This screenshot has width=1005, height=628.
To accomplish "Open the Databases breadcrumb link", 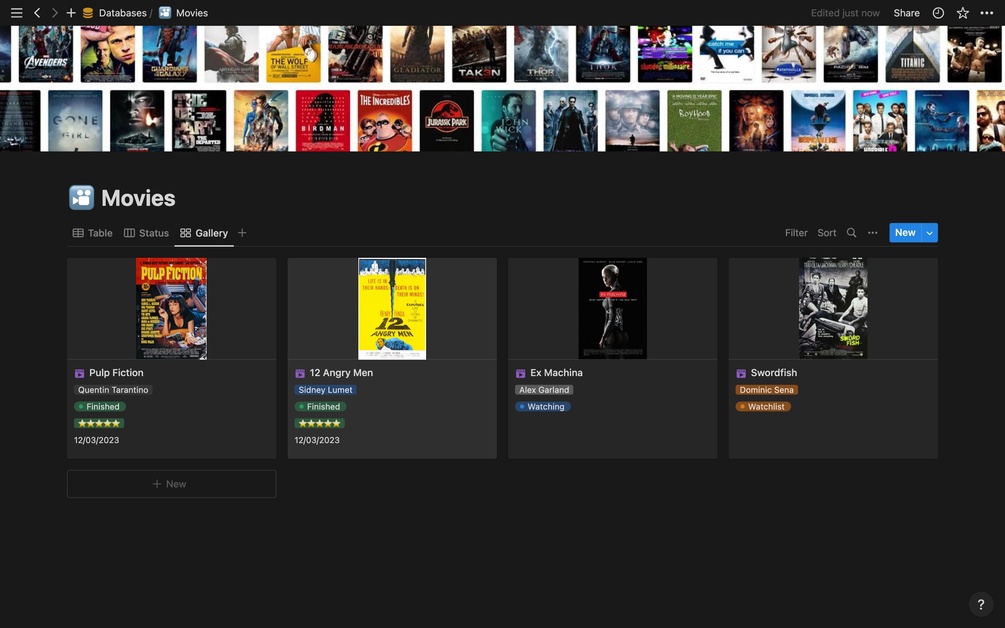I will (122, 13).
